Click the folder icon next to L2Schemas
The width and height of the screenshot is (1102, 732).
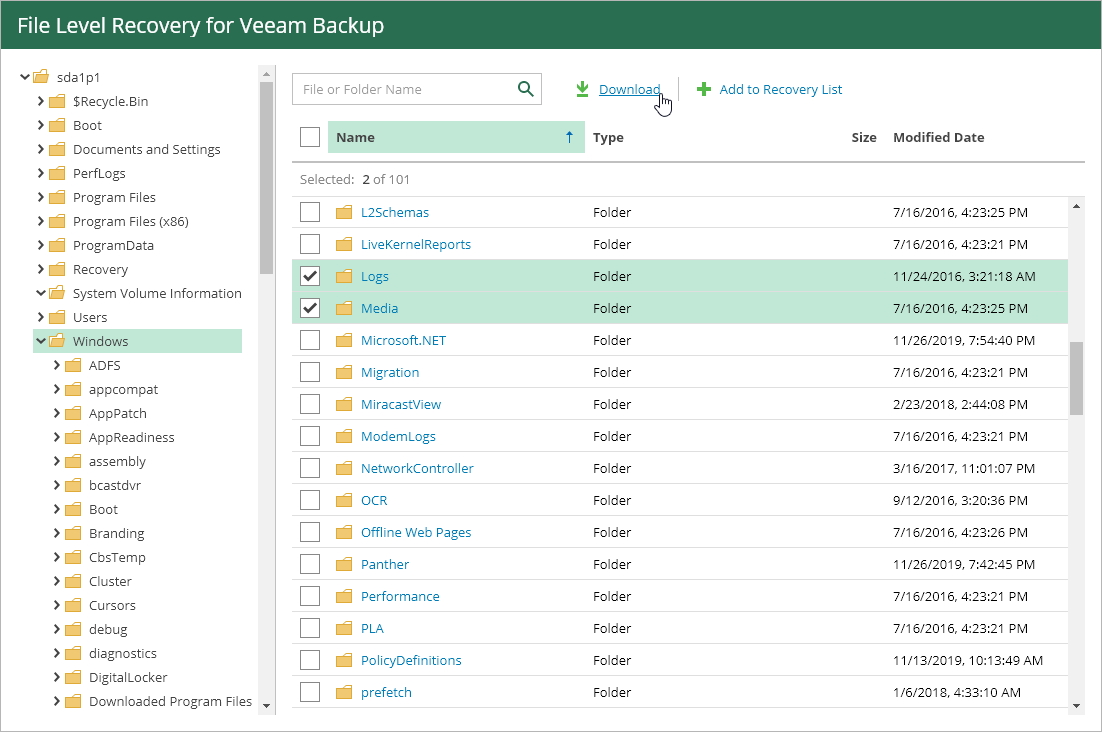coord(344,212)
